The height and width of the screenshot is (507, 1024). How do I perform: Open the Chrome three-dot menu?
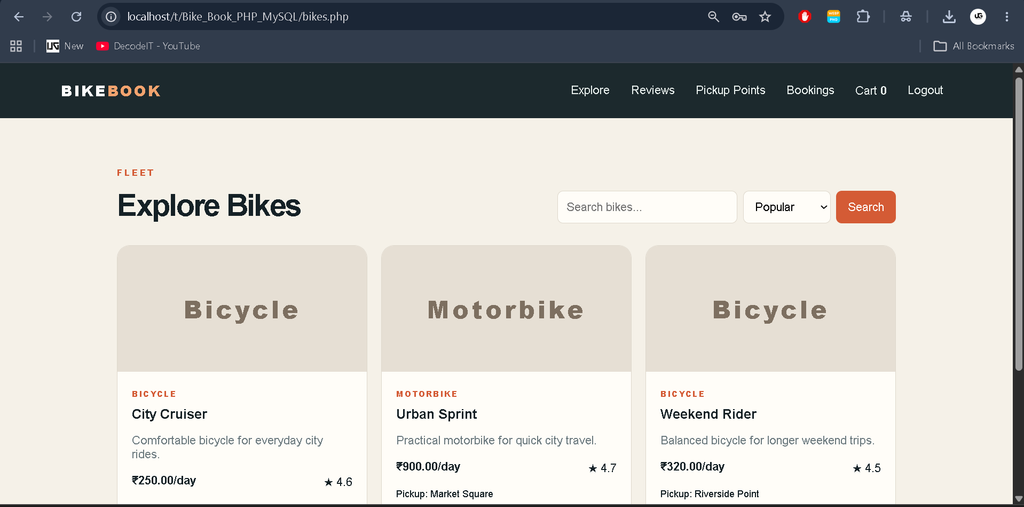tap(1006, 17)
